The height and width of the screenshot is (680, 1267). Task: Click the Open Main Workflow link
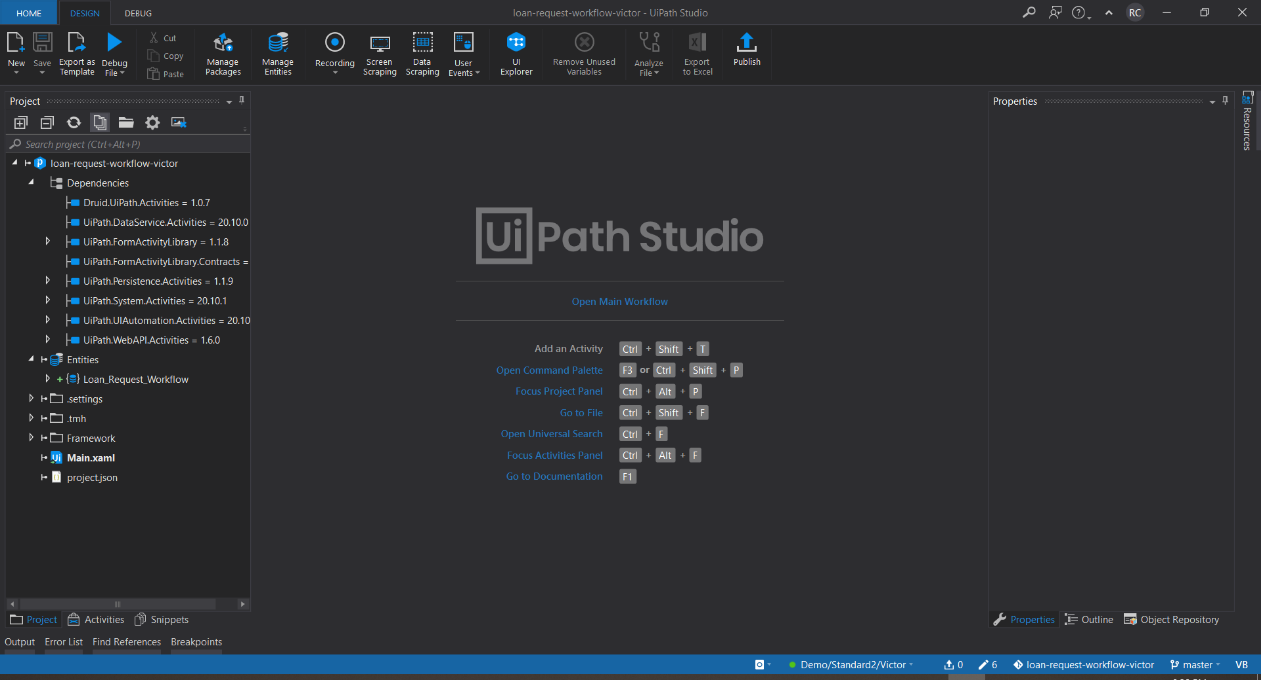620,301
